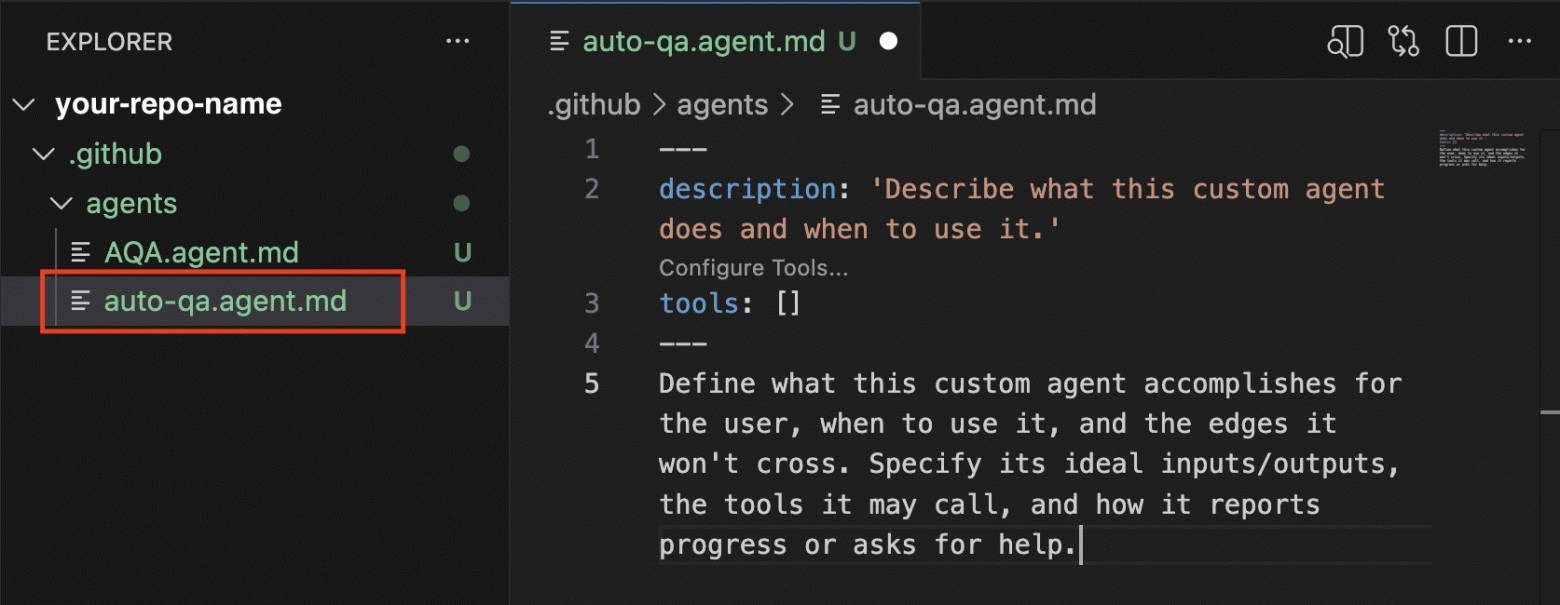Click the green modified dot beside .github

(461, 153)
